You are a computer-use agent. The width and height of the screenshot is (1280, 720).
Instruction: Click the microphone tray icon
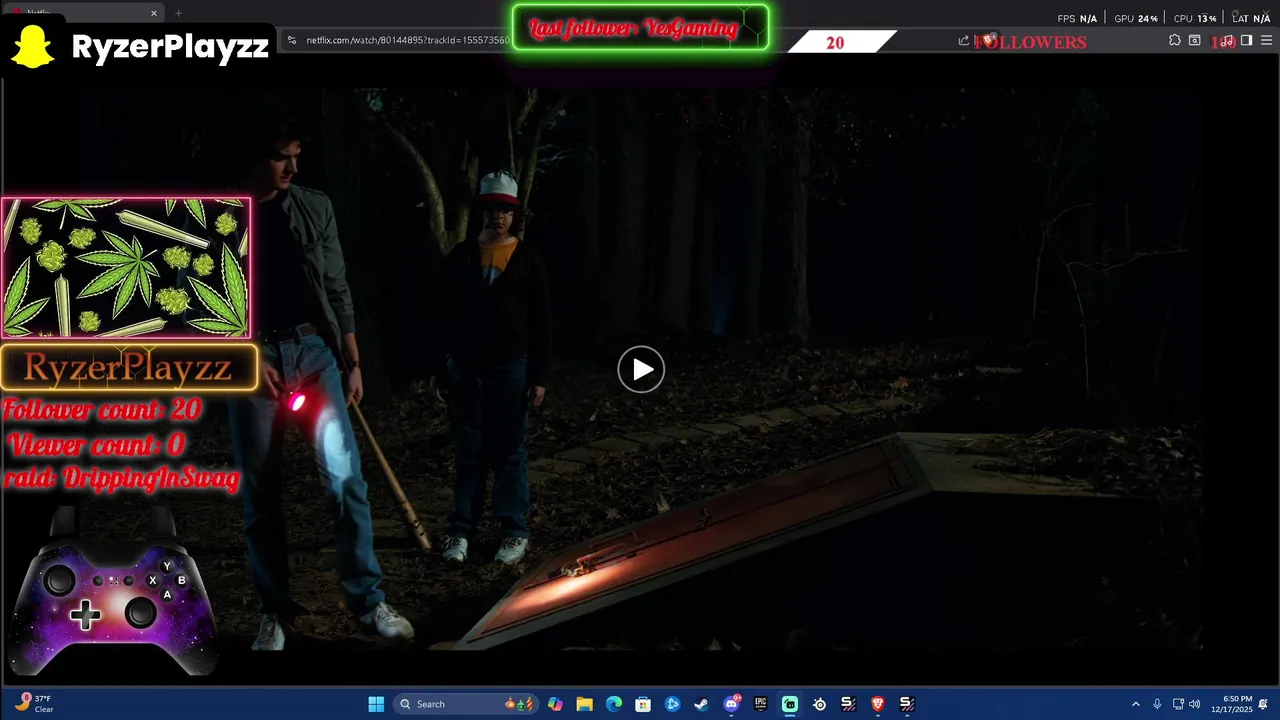tap(1157, 704)
